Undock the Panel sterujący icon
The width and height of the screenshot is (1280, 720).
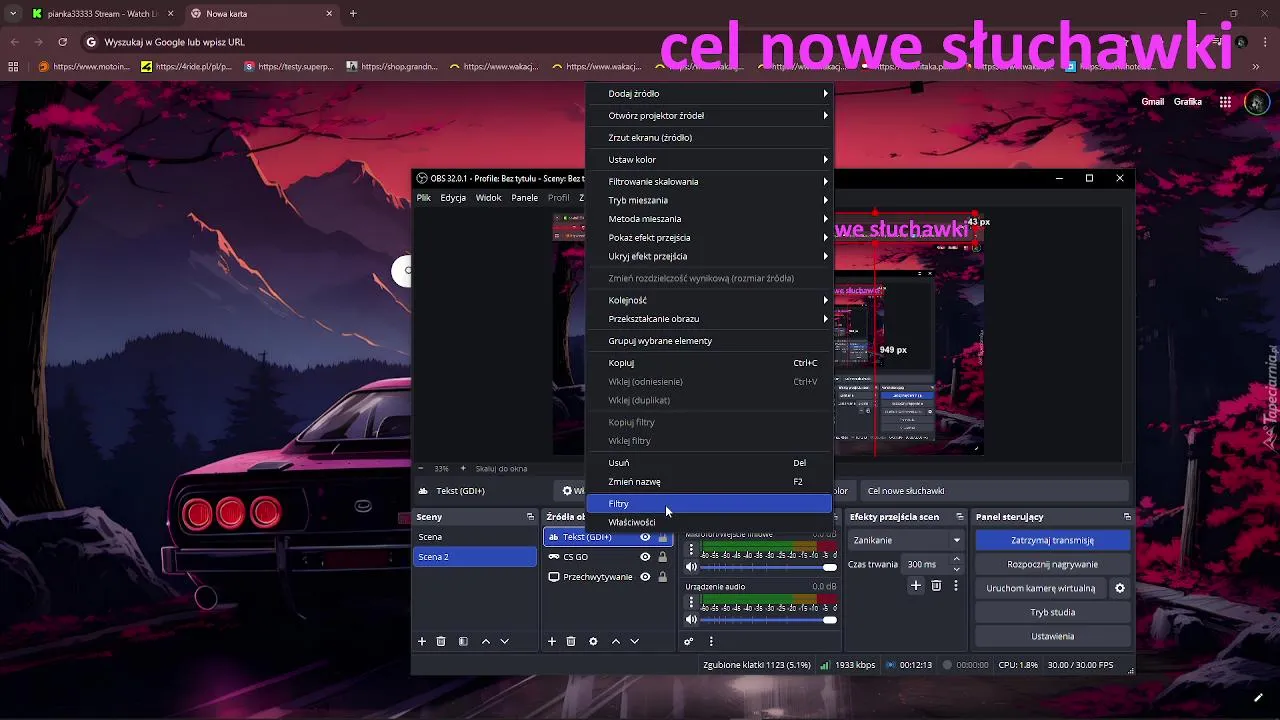(x=1127, y=517)
